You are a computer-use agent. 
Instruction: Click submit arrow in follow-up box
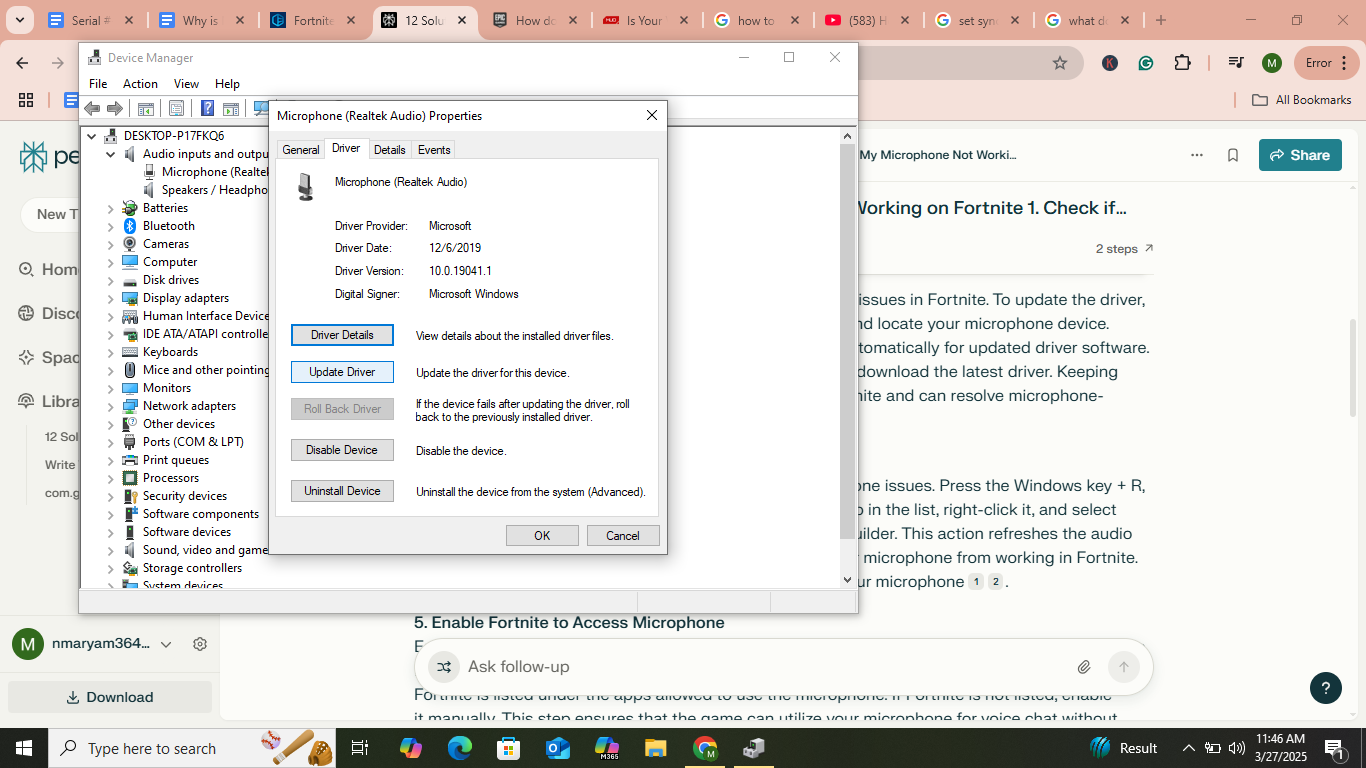click(1124, 667)
